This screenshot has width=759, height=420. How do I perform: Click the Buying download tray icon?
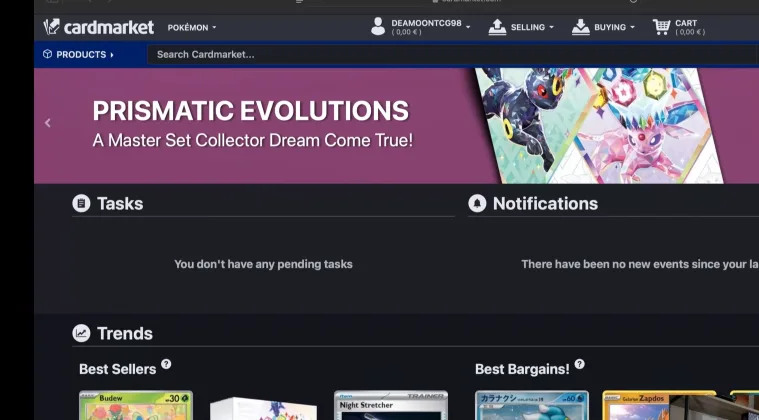point(580,27)
